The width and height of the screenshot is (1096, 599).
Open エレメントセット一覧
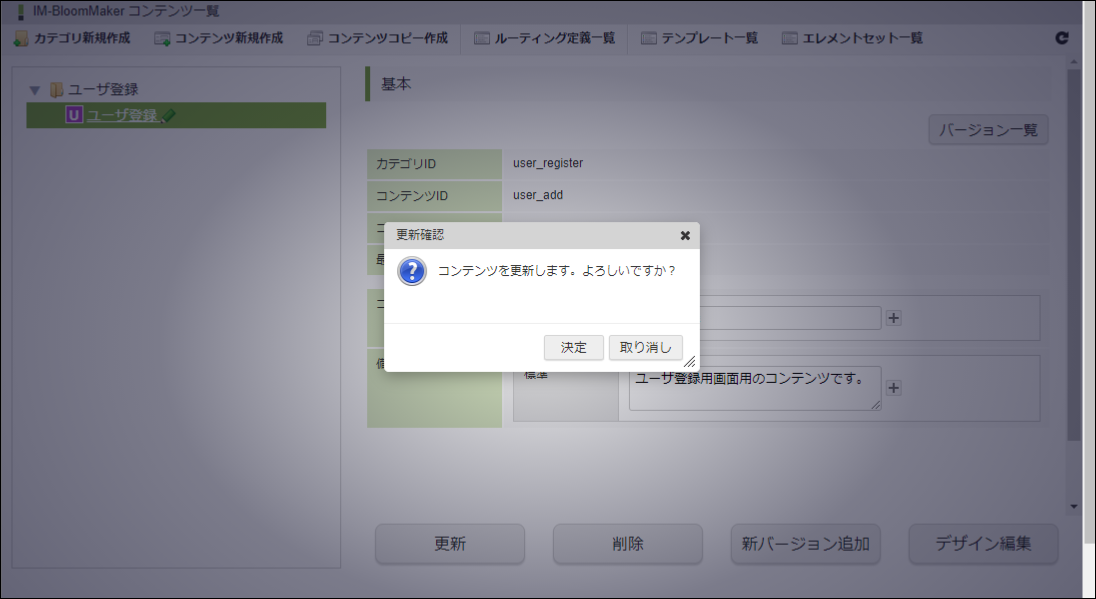click(852, 38)
